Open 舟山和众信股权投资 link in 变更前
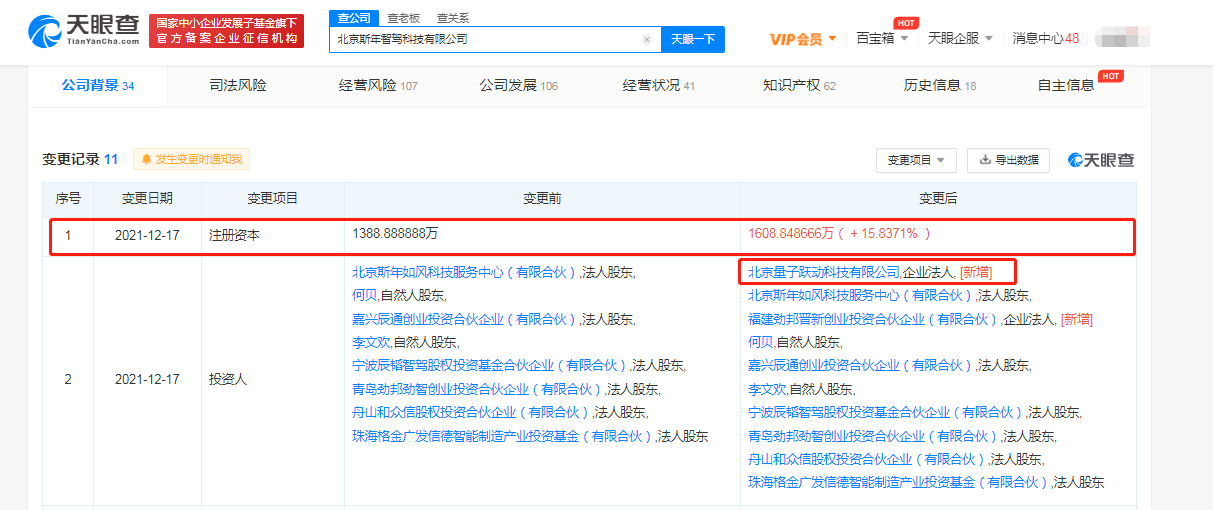This screenshot has width=1213, height=510. 471,412
